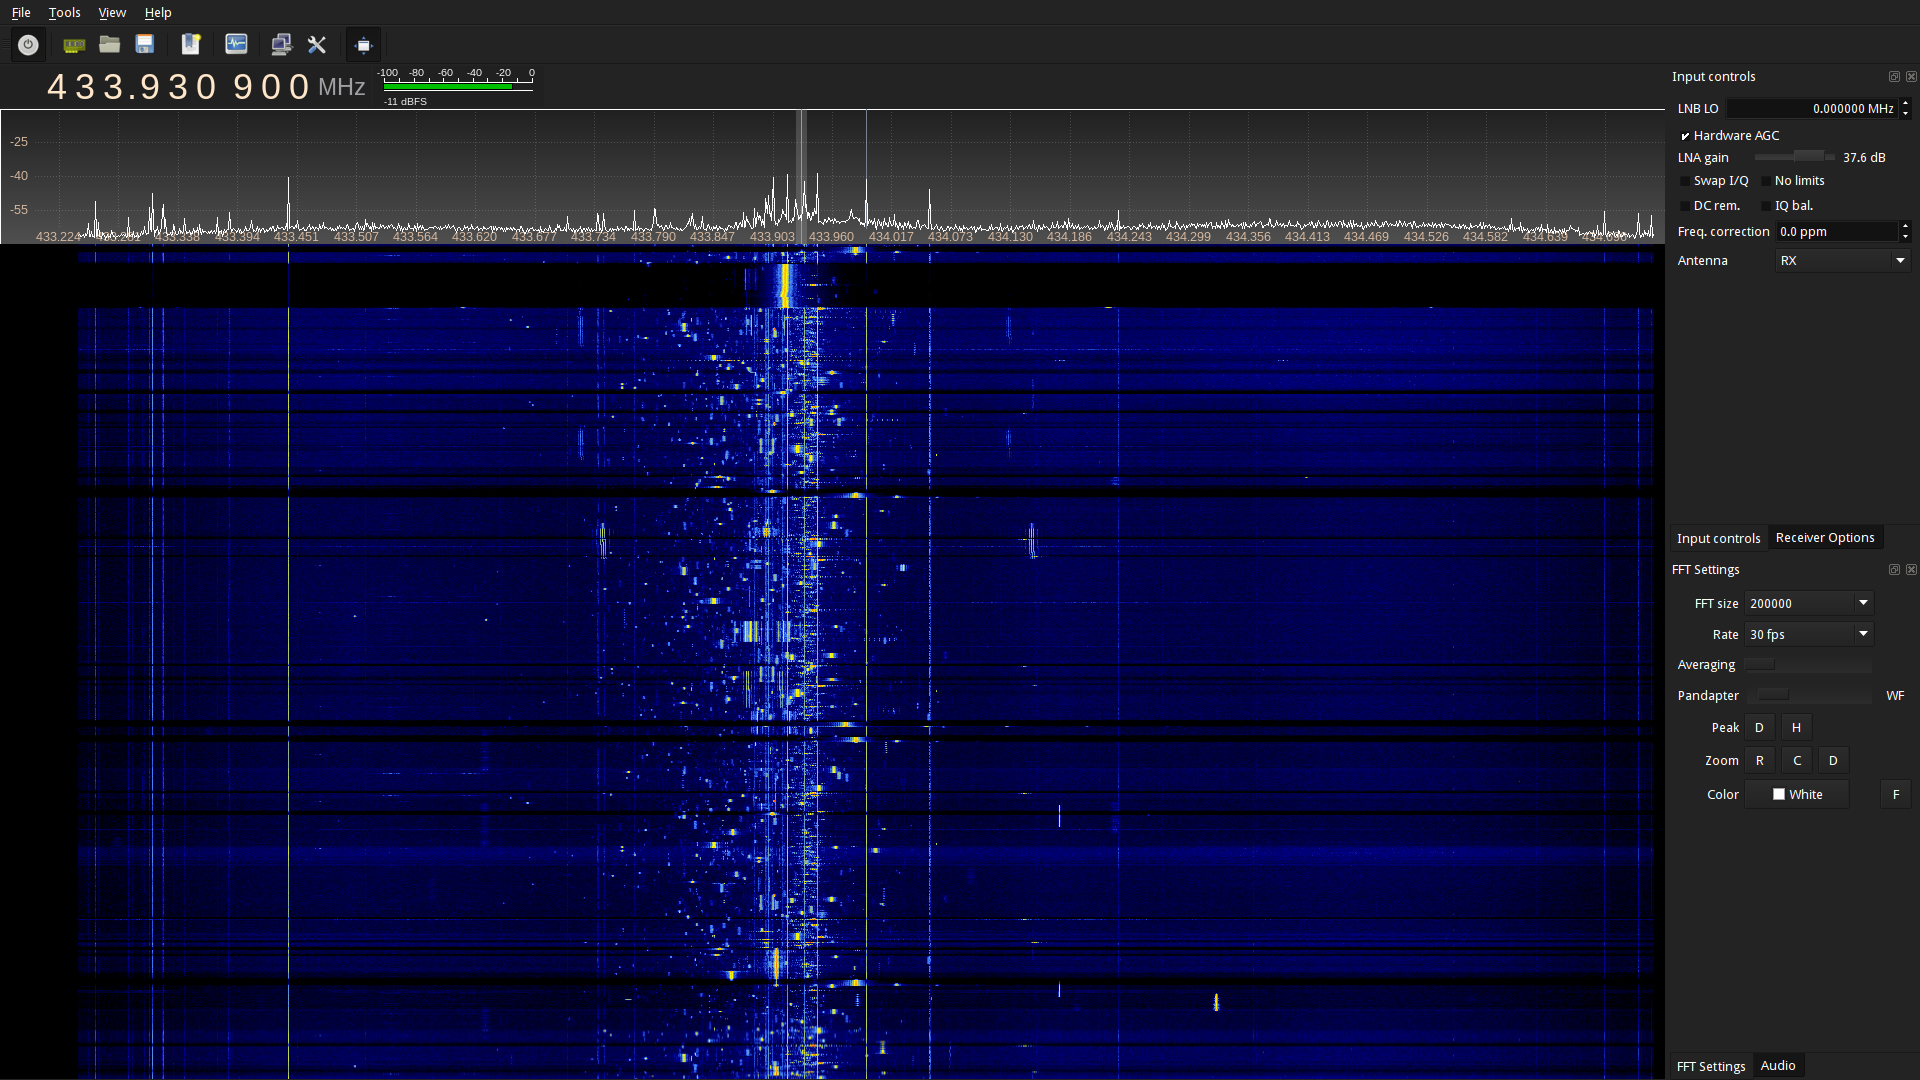Image resolution: width=1920 pixels, height=1080 pixels.
Task: Adjust the Averaging slider
Action: pyautogui.click(x=1808, y=665)
